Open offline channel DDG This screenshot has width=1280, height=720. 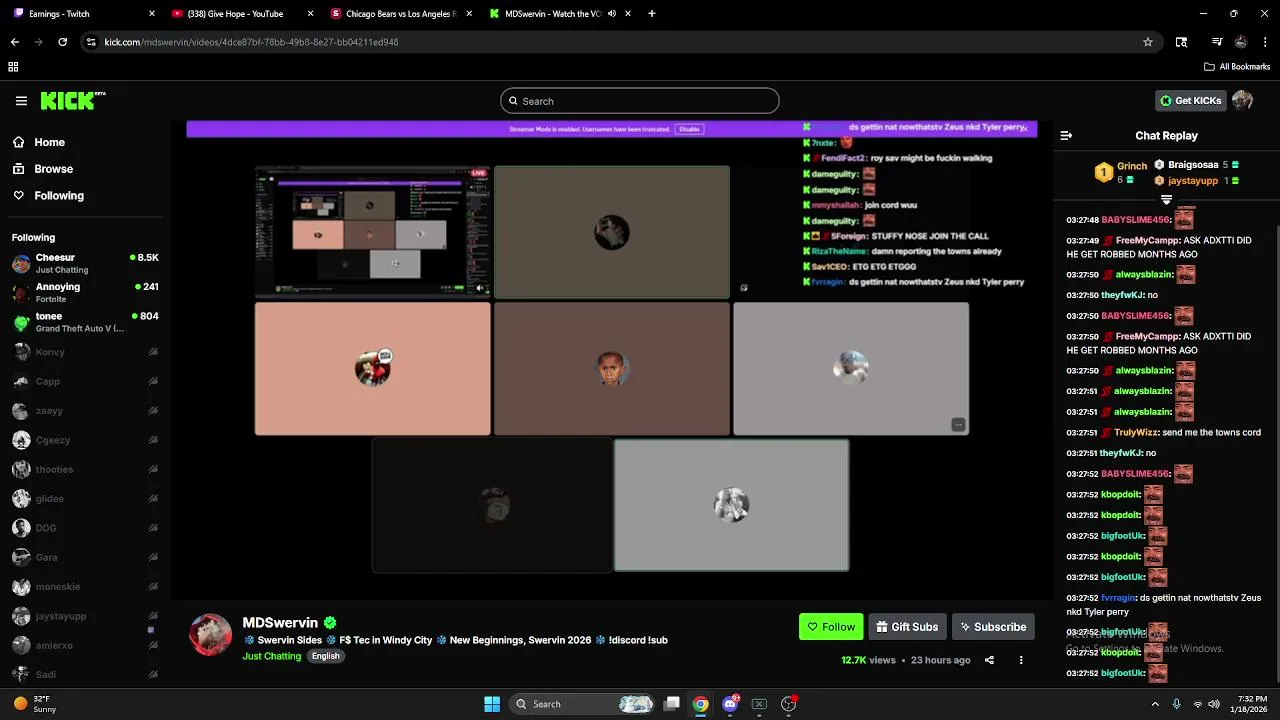(x=85, y=528)
